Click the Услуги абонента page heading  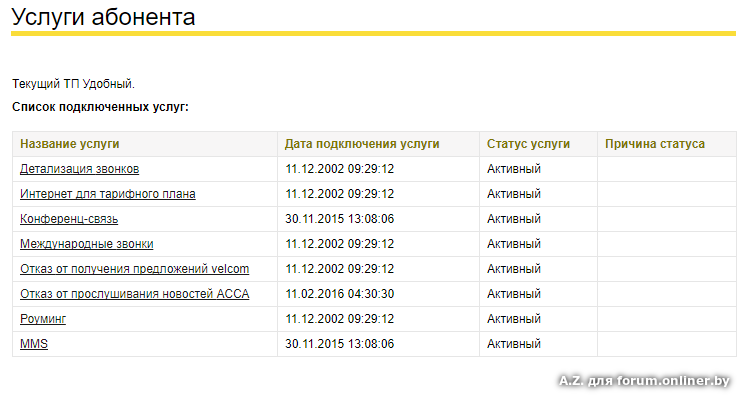point(103,17)
